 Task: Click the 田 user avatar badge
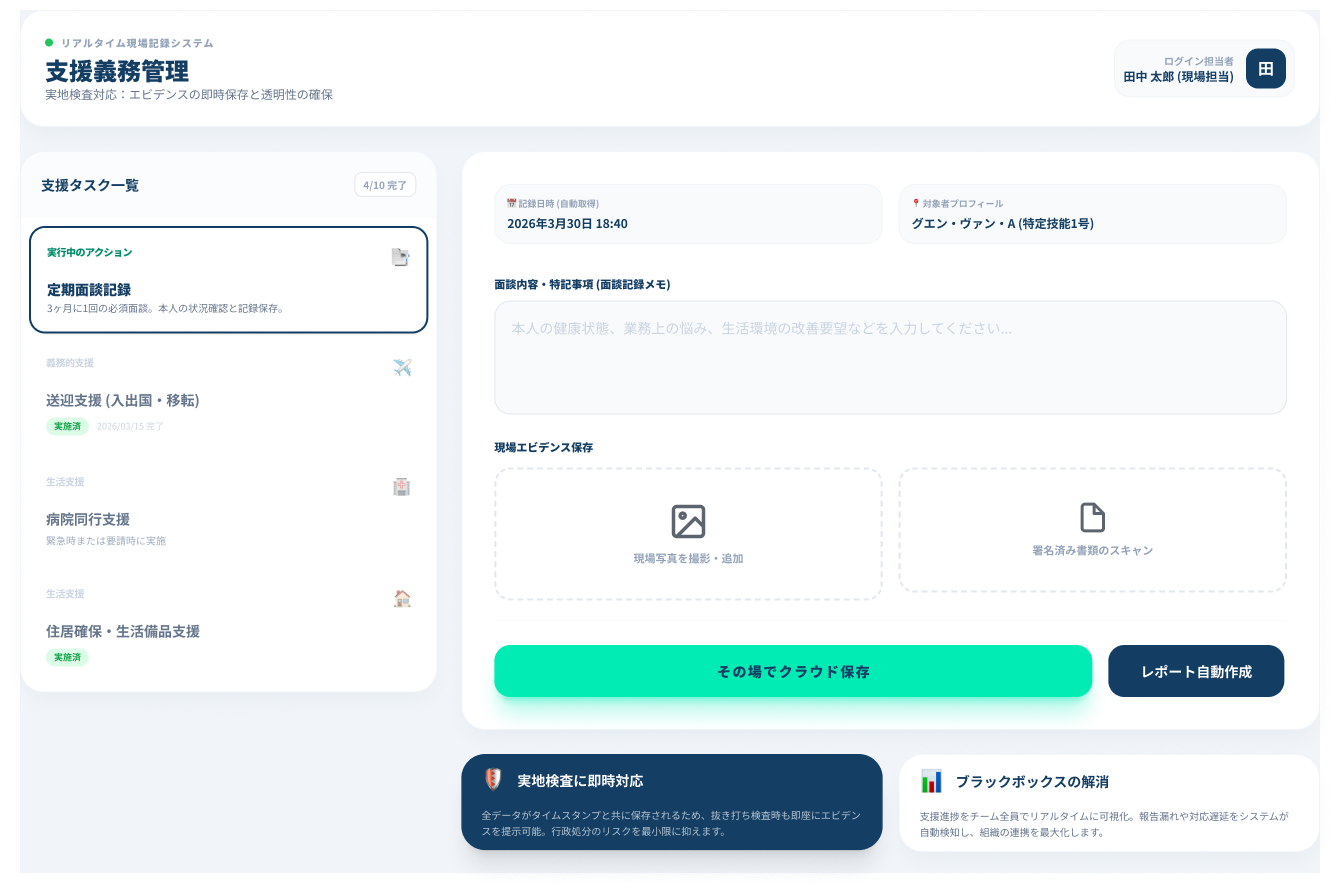(x=1265, y=69)
